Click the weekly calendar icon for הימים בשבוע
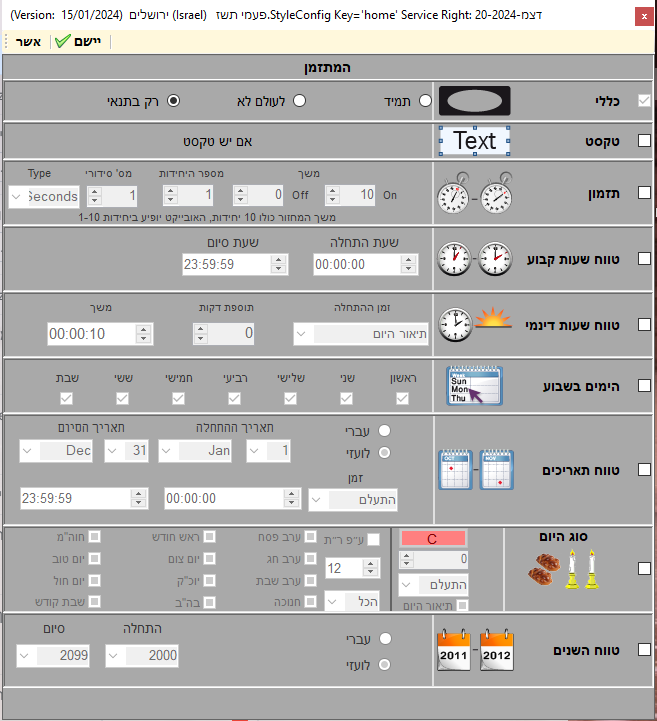This screenshot has height=721, width=657. point(475,385)
